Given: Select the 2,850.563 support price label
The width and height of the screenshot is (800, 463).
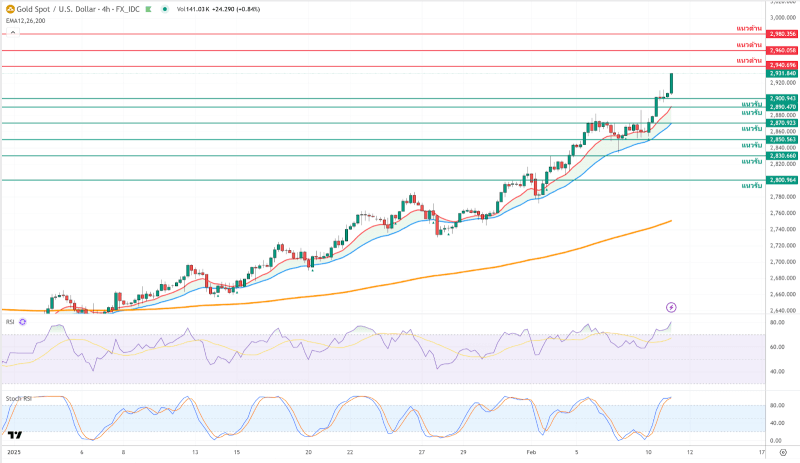Looking at the screenshot, I should point(782,139).
